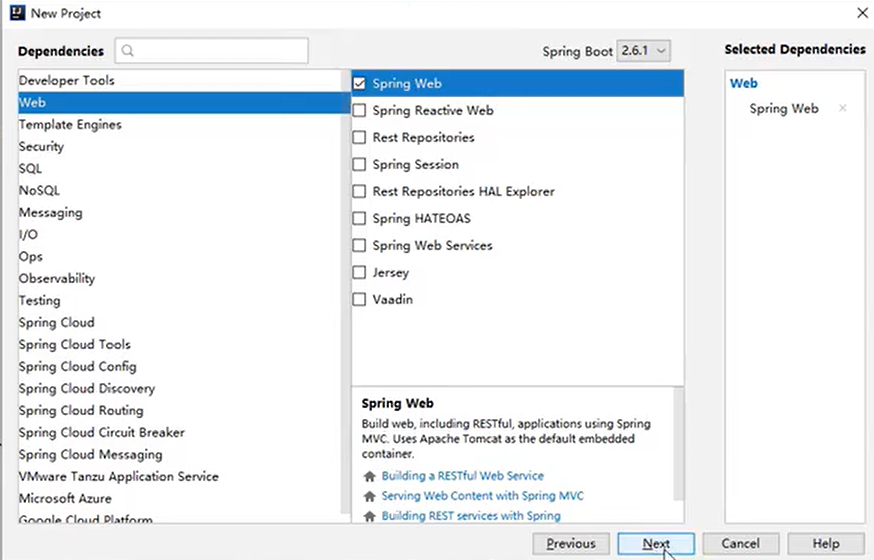
Task: Click the description panel vertical scrollbar
Action: pyautogui.click(x=678, y=444)
